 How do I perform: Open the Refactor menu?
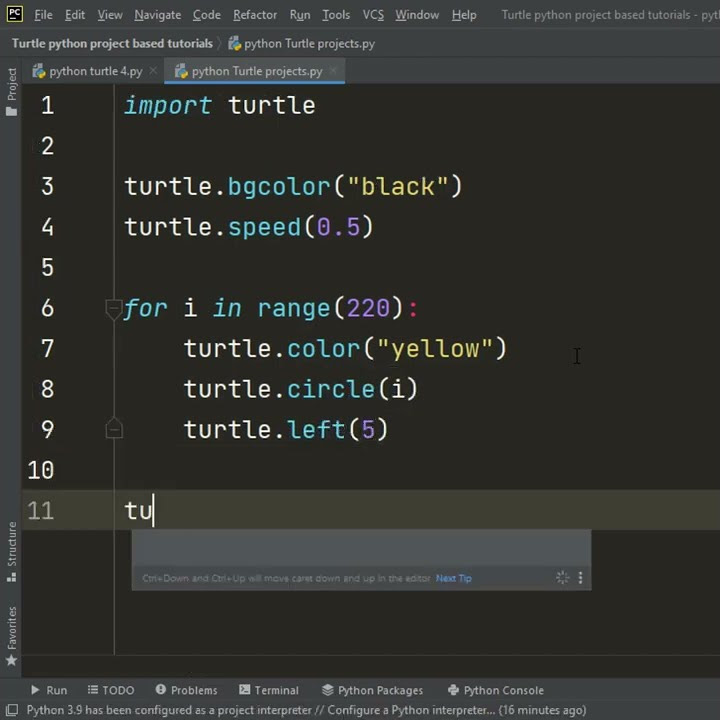click(255, 15)
